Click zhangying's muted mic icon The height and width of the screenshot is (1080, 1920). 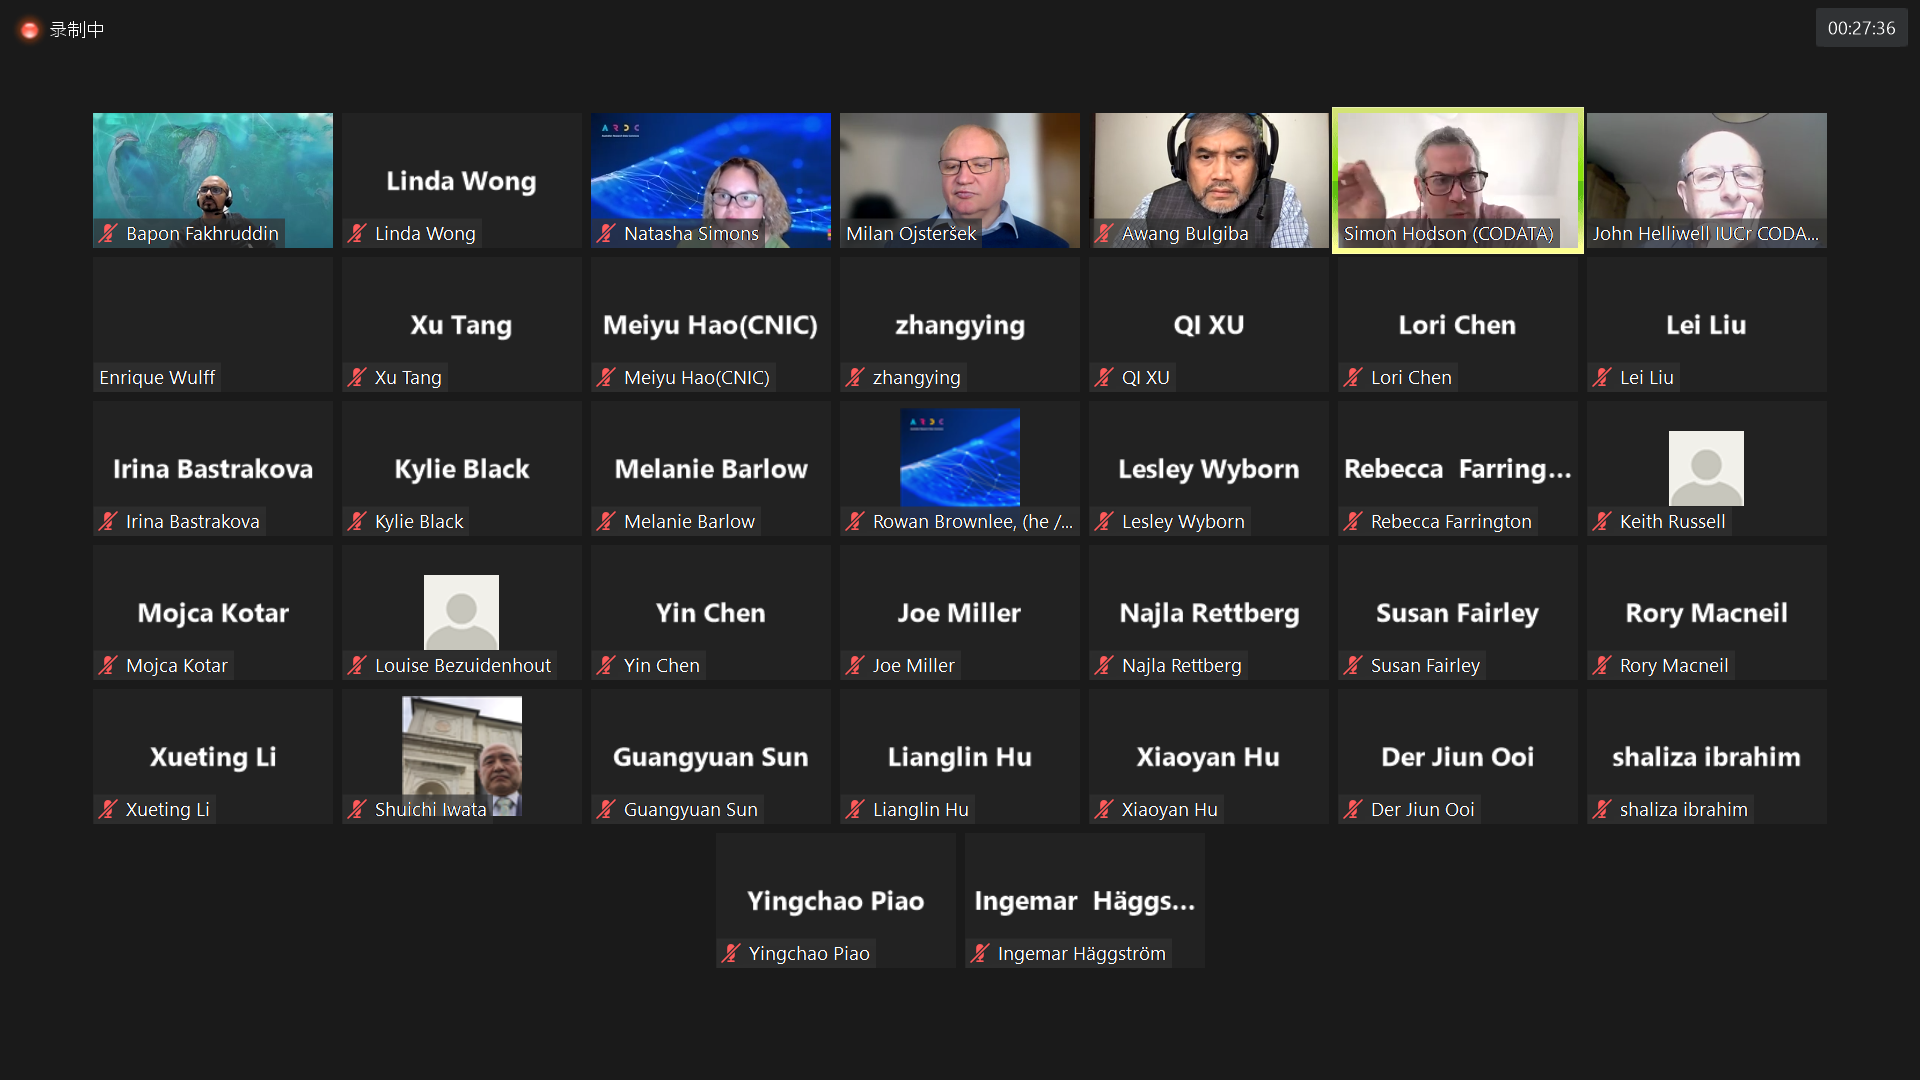point(855,377)
